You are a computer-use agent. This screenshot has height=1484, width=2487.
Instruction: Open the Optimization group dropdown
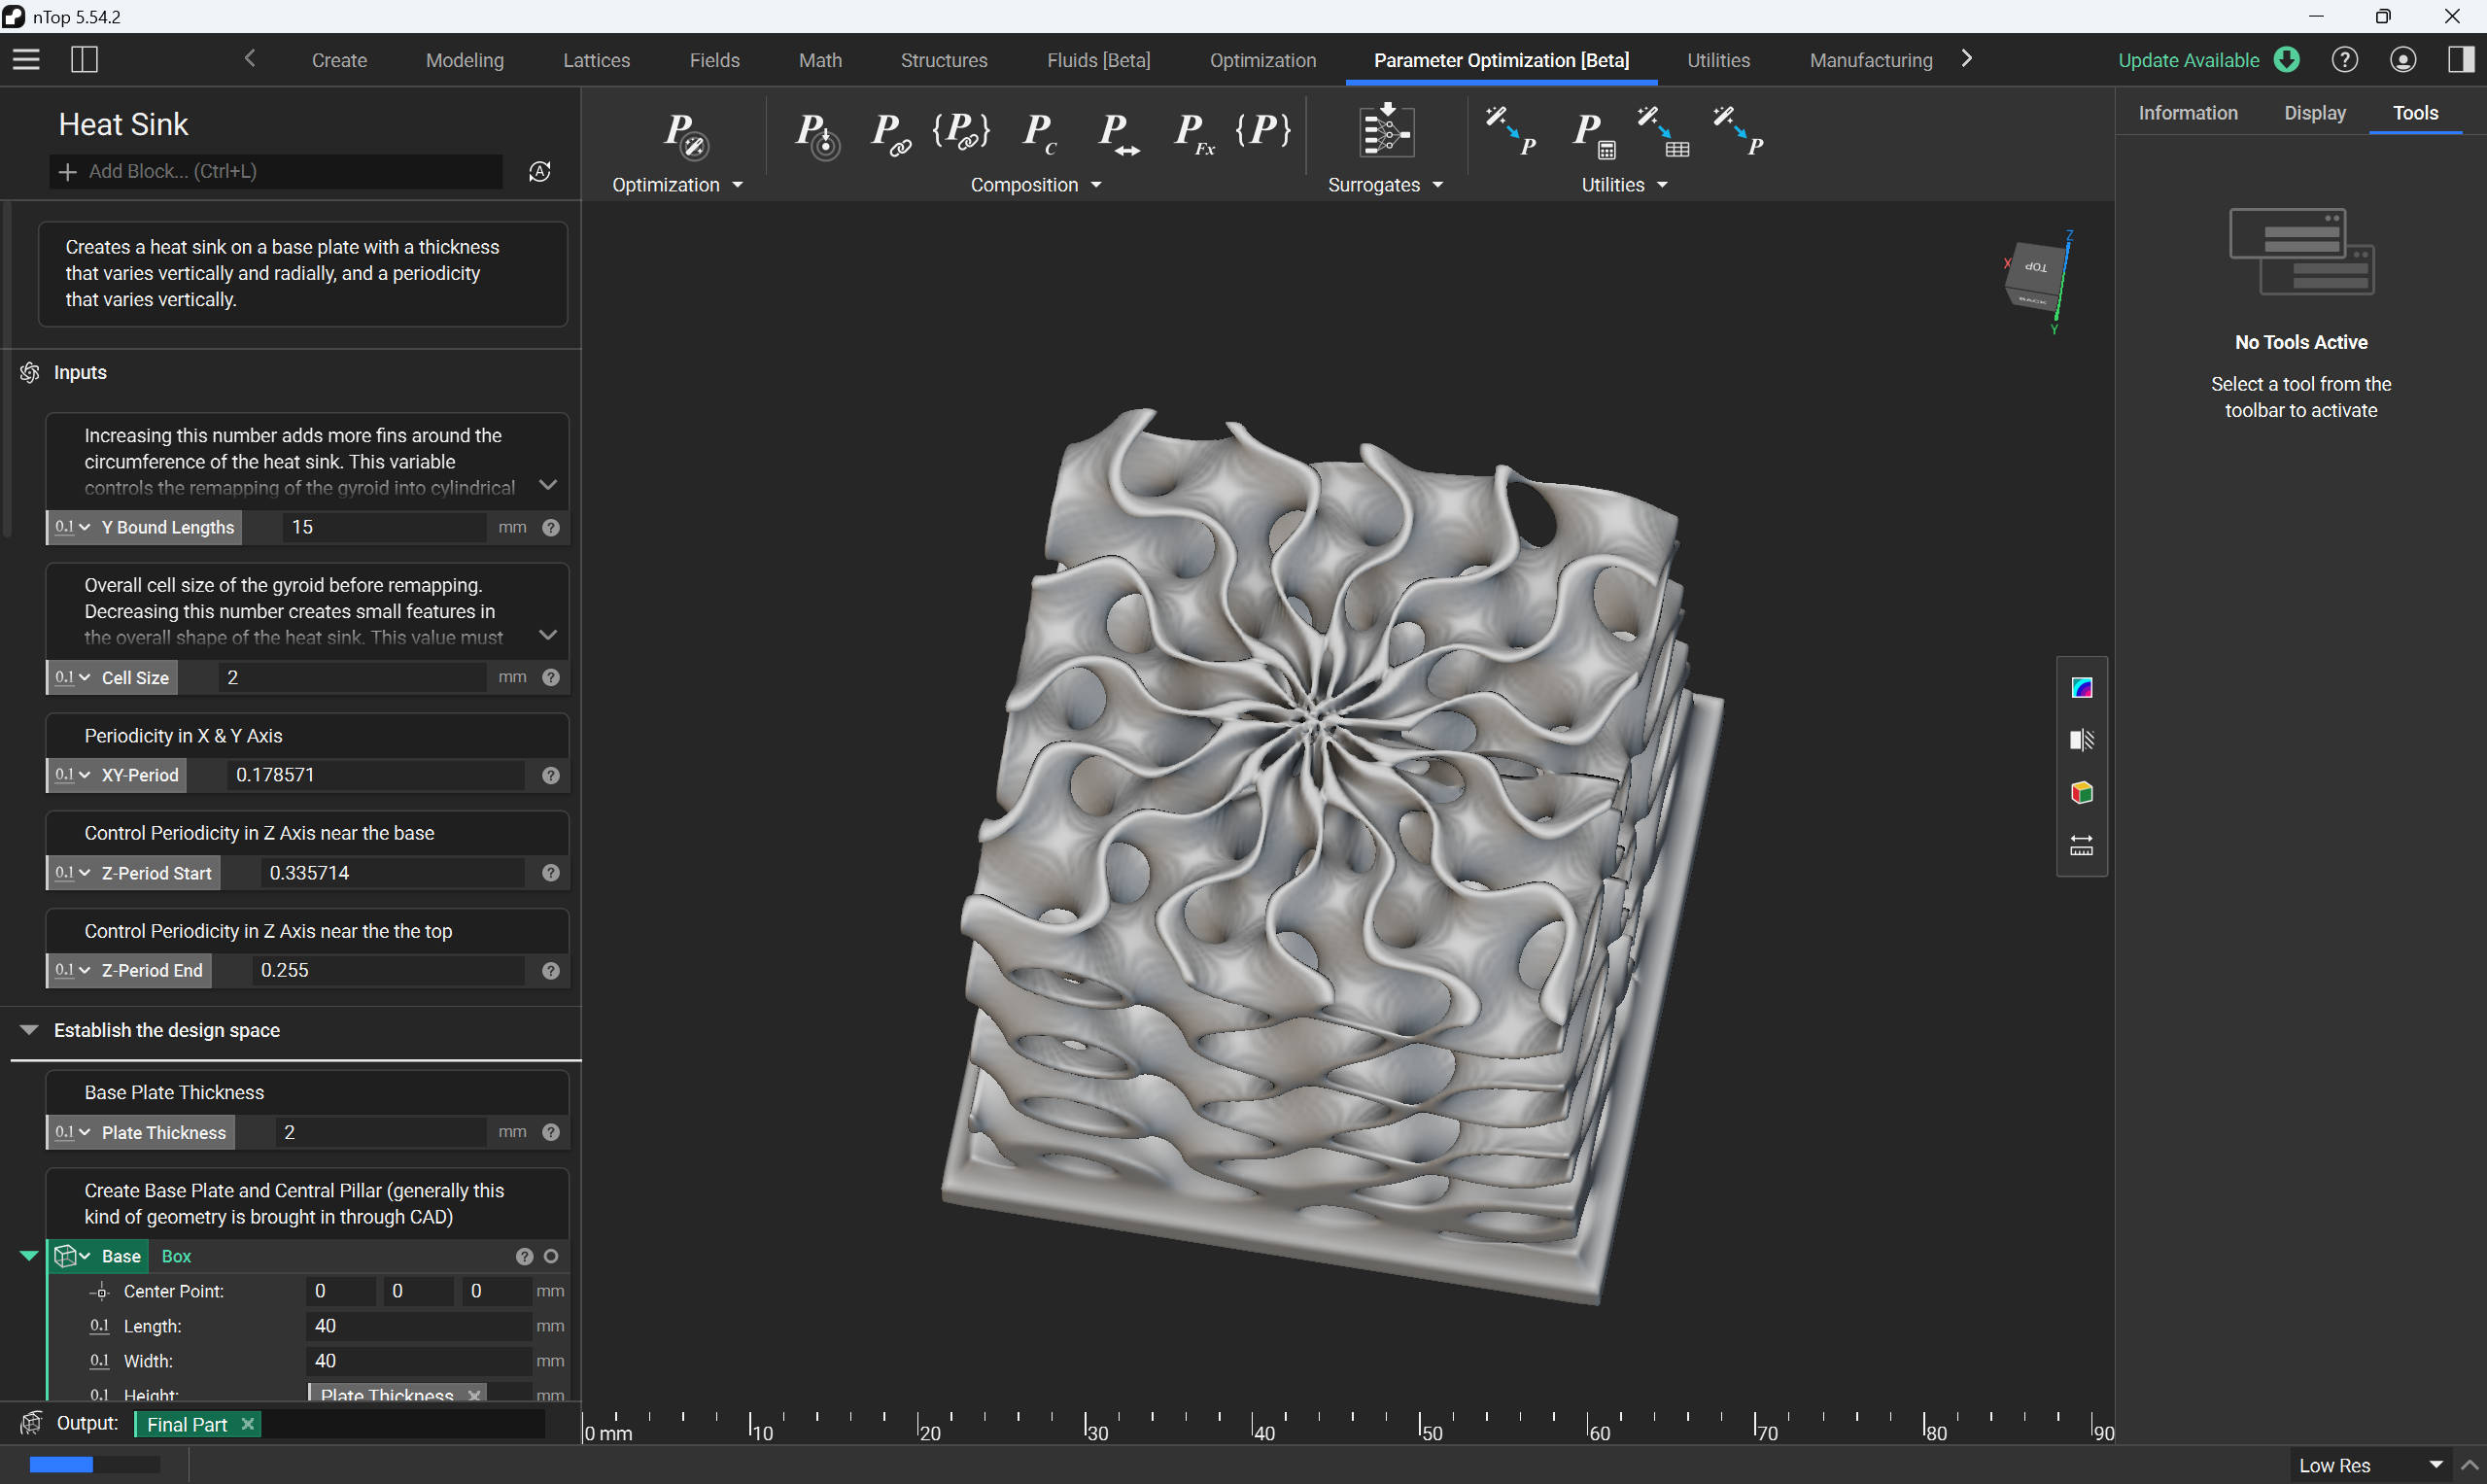click(x=677, y=185)
